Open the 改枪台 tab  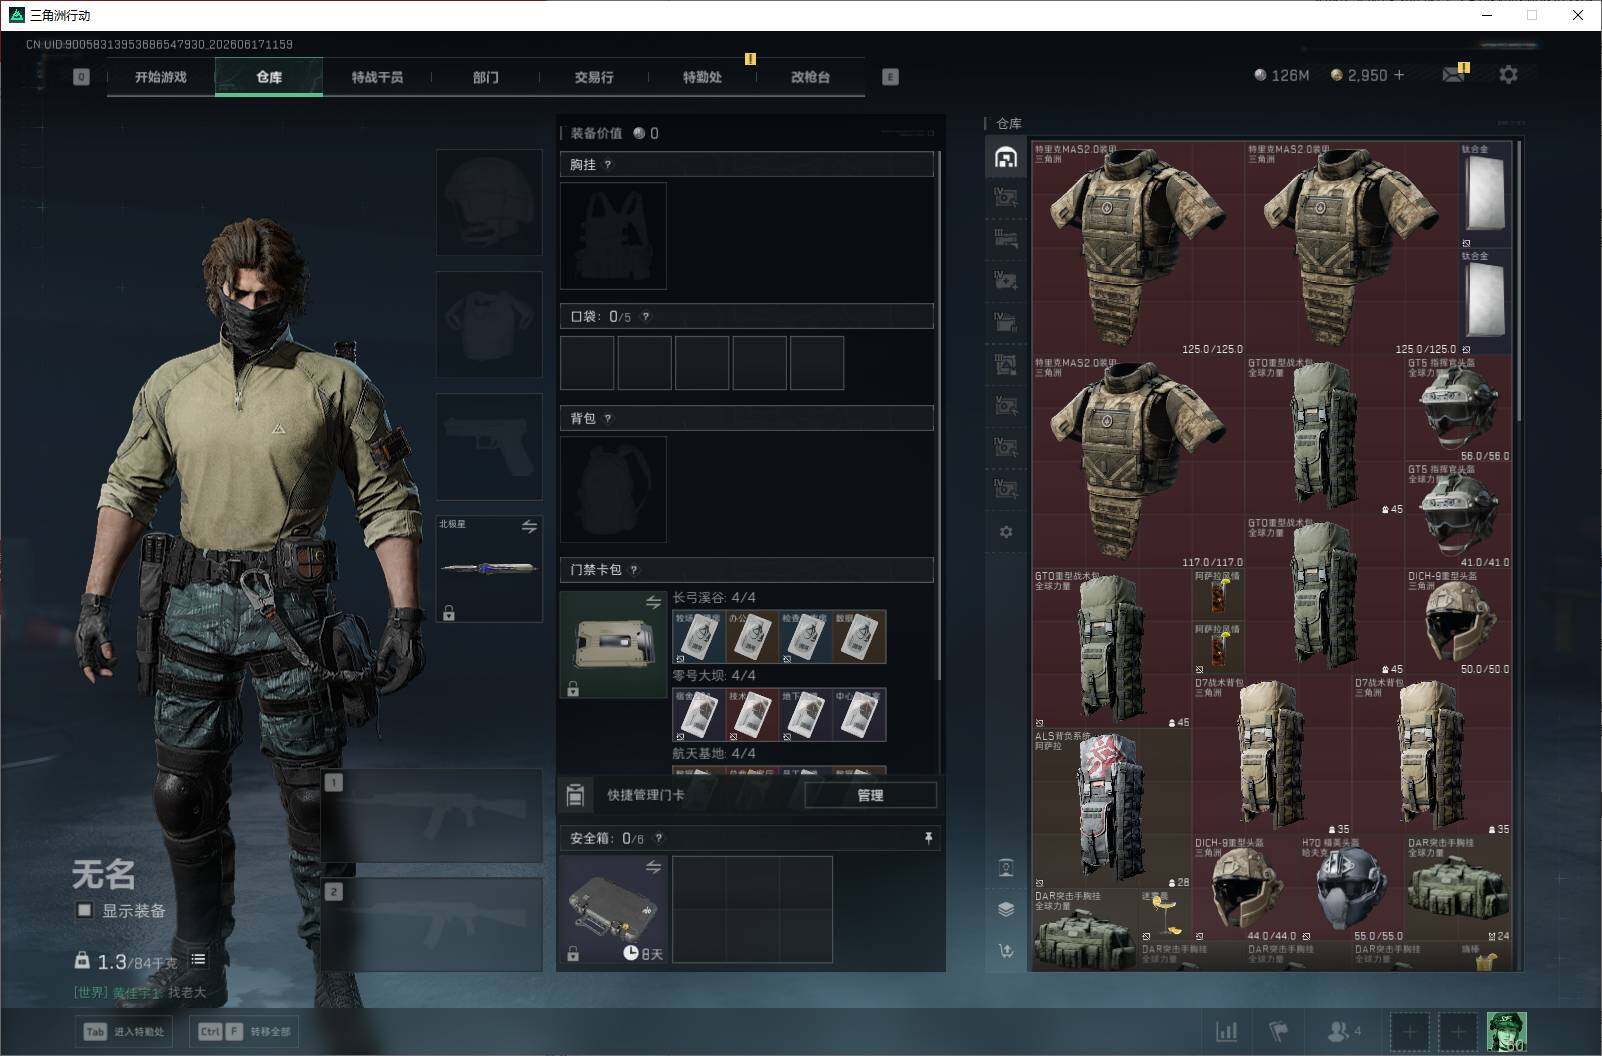[810, 77]
